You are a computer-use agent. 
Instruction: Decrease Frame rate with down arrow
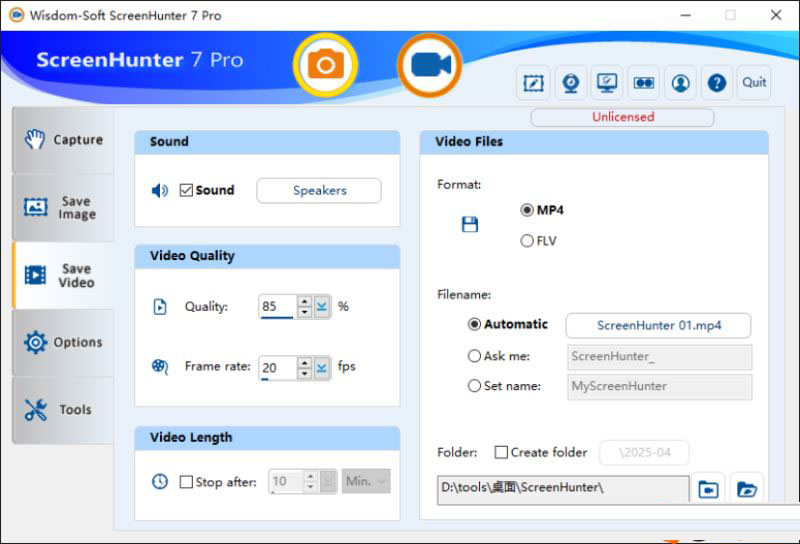point(305,374)
